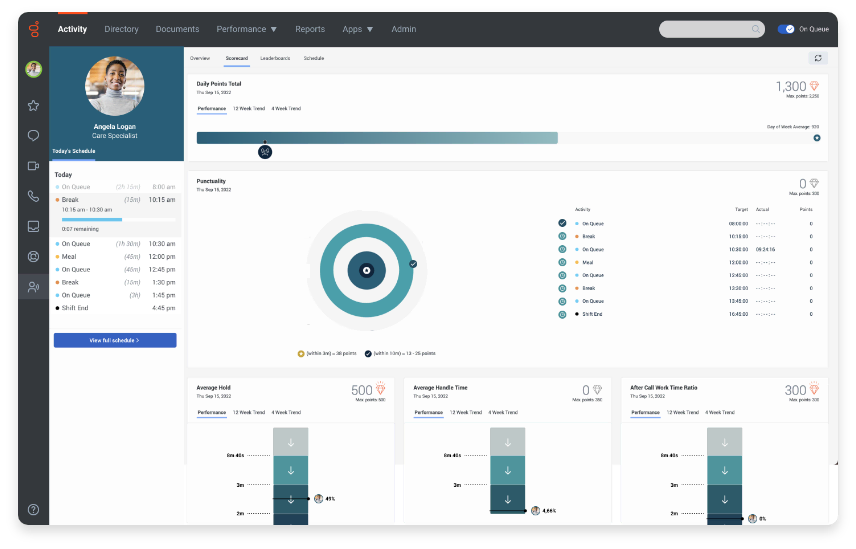Click View full schedule button
This screenshot has width=856, height=549.
pyautogui.click(x=115, y=340)
